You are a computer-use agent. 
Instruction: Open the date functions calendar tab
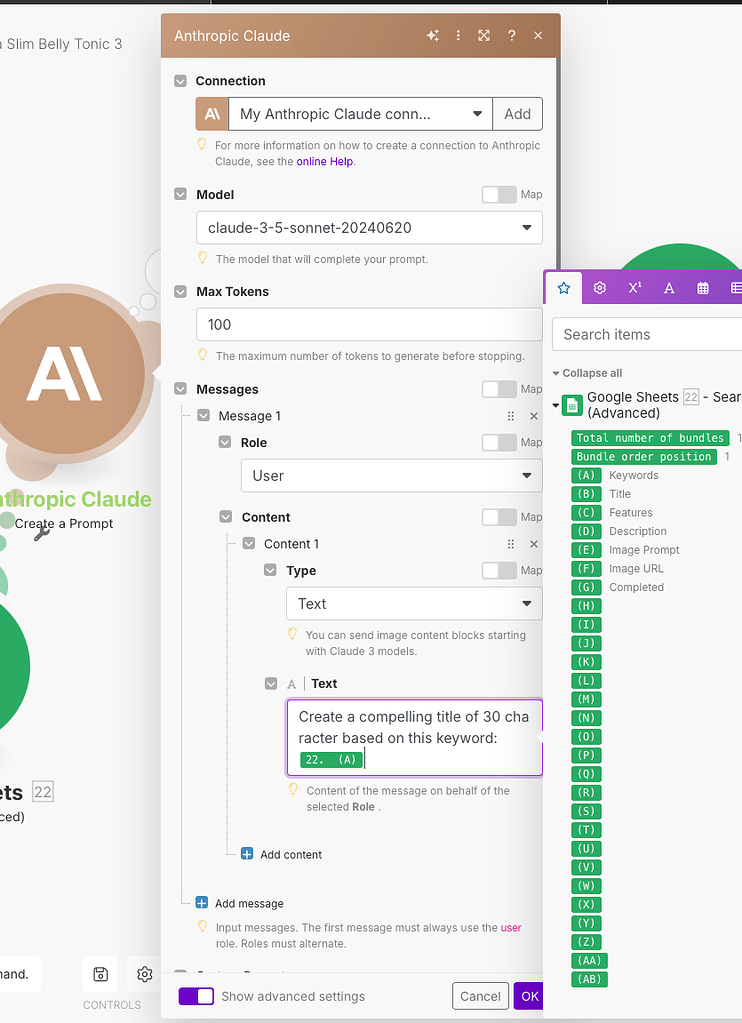pyautogui.click(x=703, y=288)
